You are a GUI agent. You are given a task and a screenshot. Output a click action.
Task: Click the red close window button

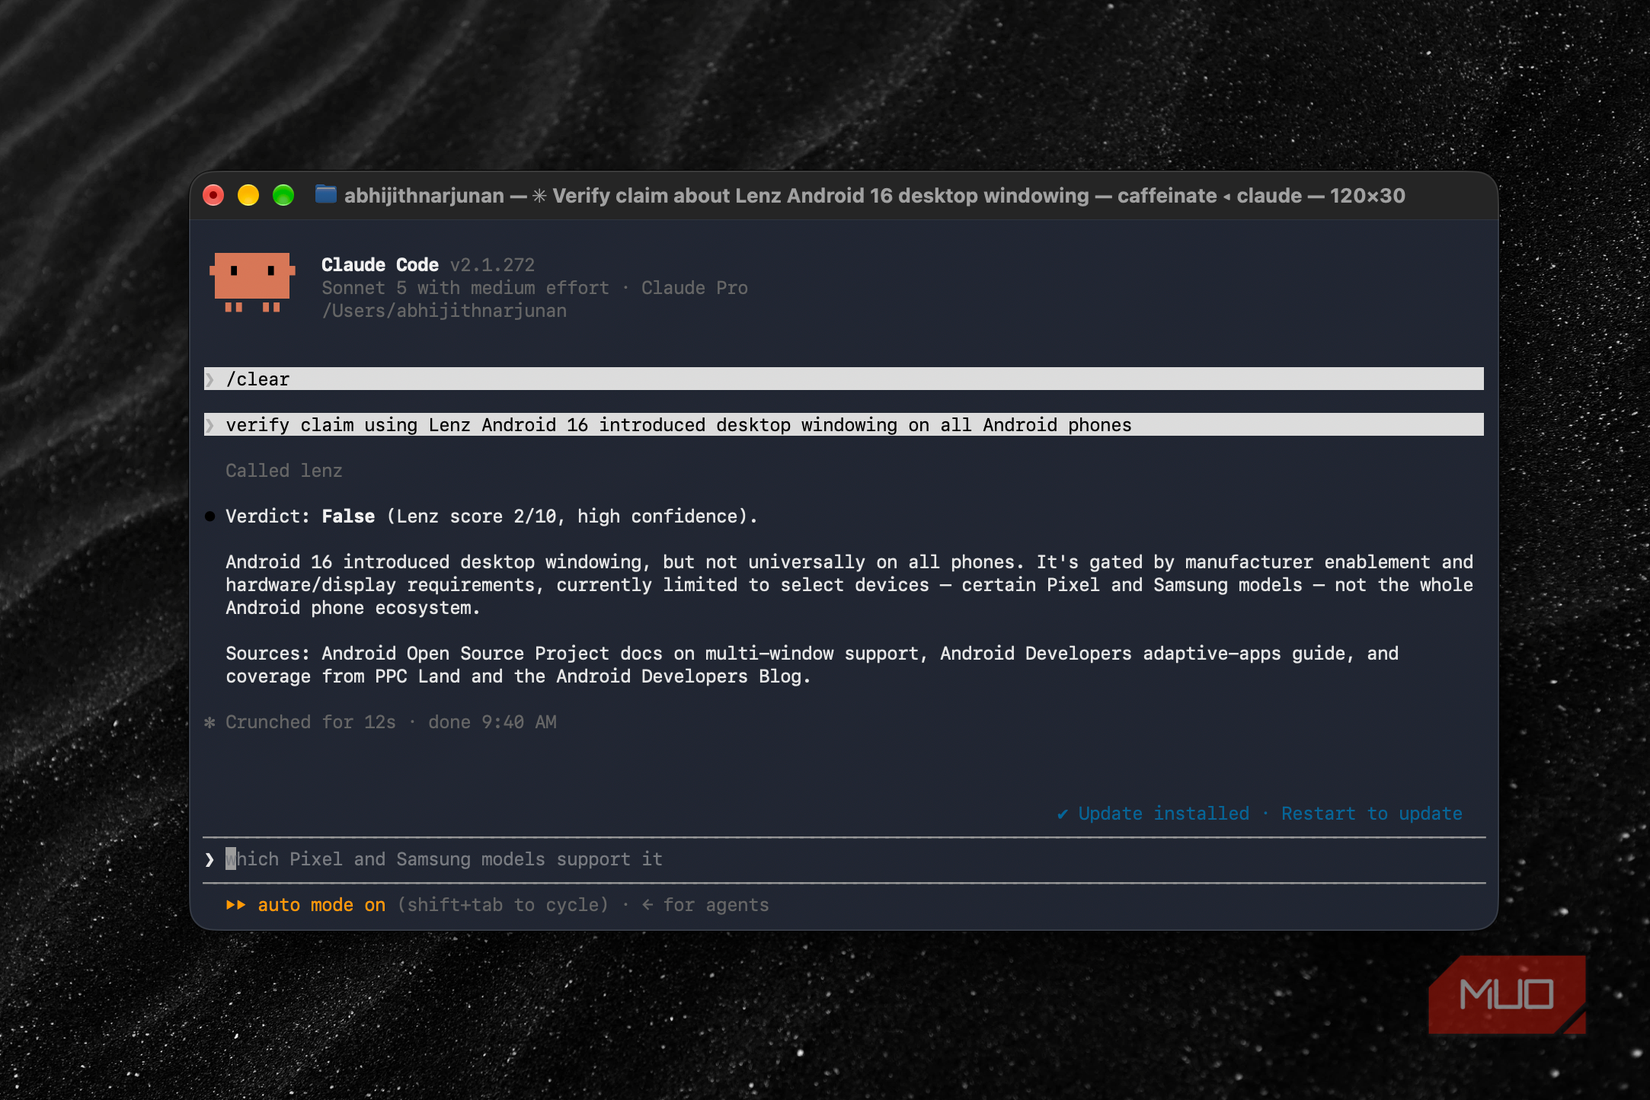point(213,195)
